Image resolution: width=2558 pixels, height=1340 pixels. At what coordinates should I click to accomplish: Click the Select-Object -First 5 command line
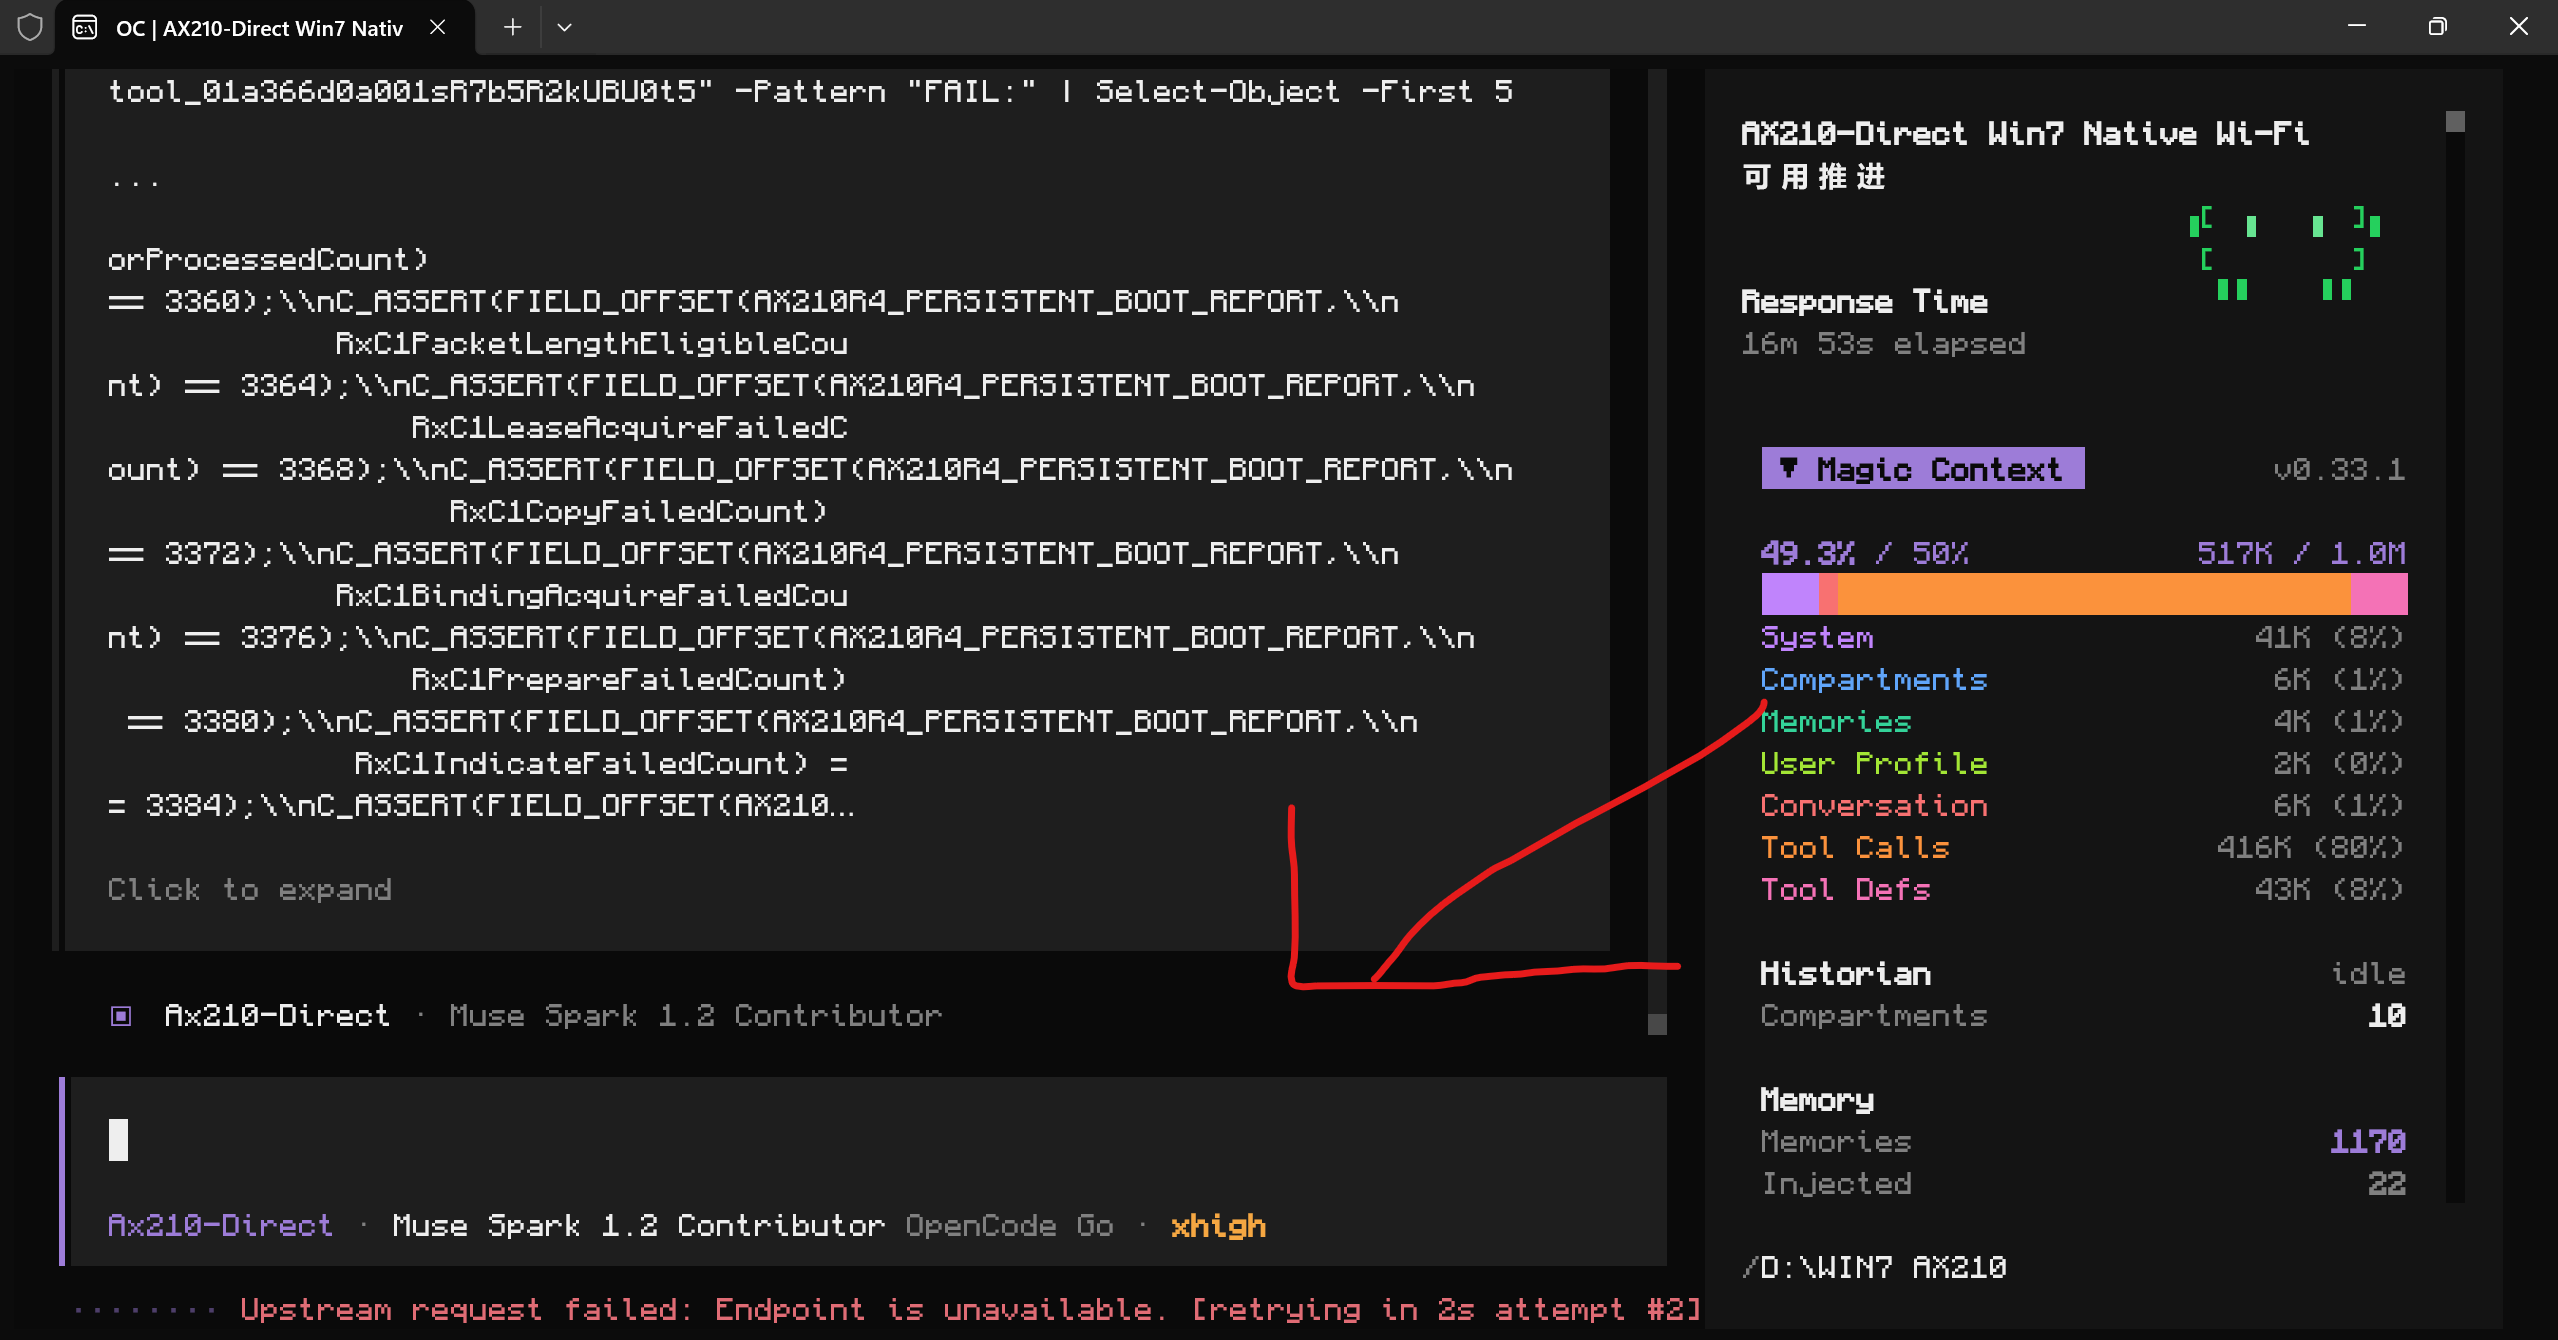tap(810, 91)
